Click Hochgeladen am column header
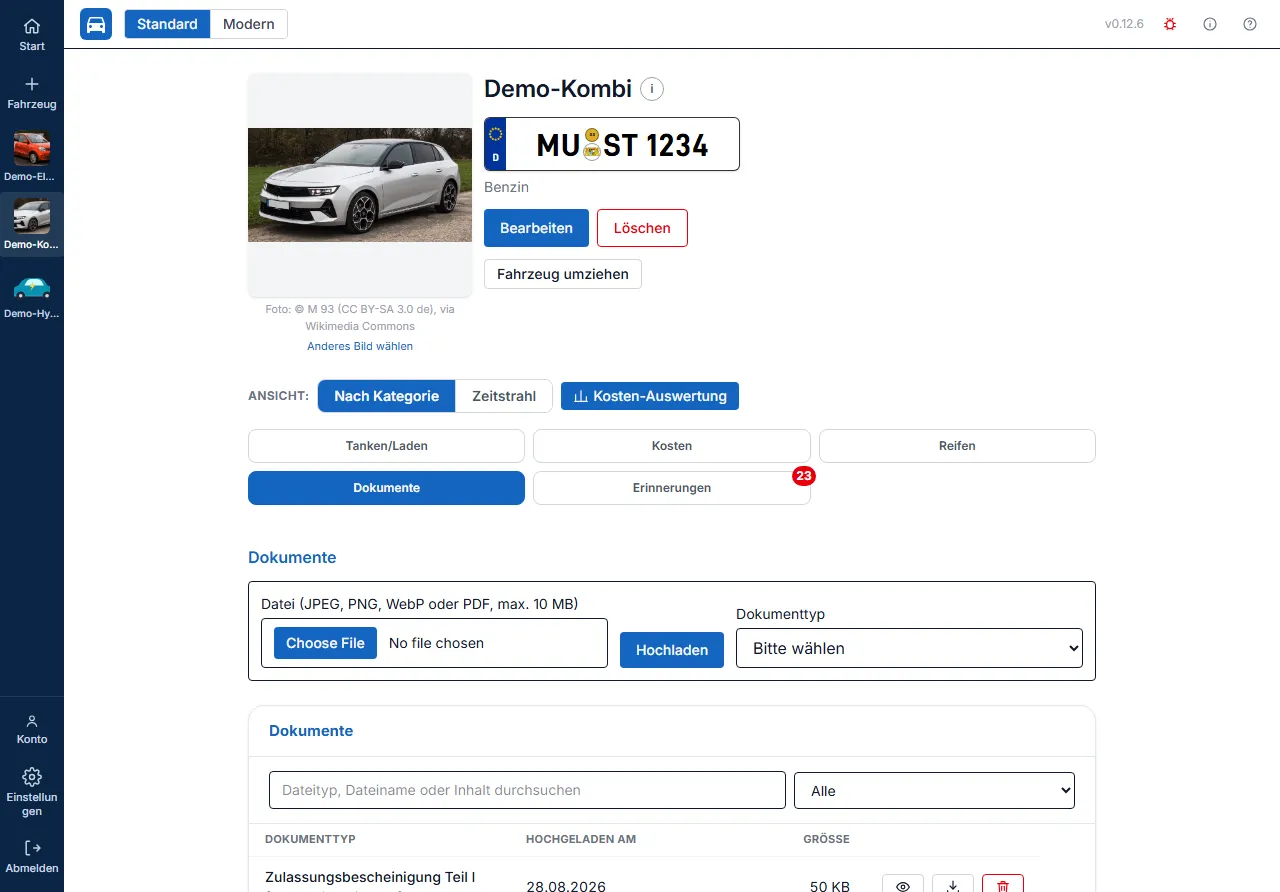Viewport: 1280px width, 892px height. pos(581,839)
